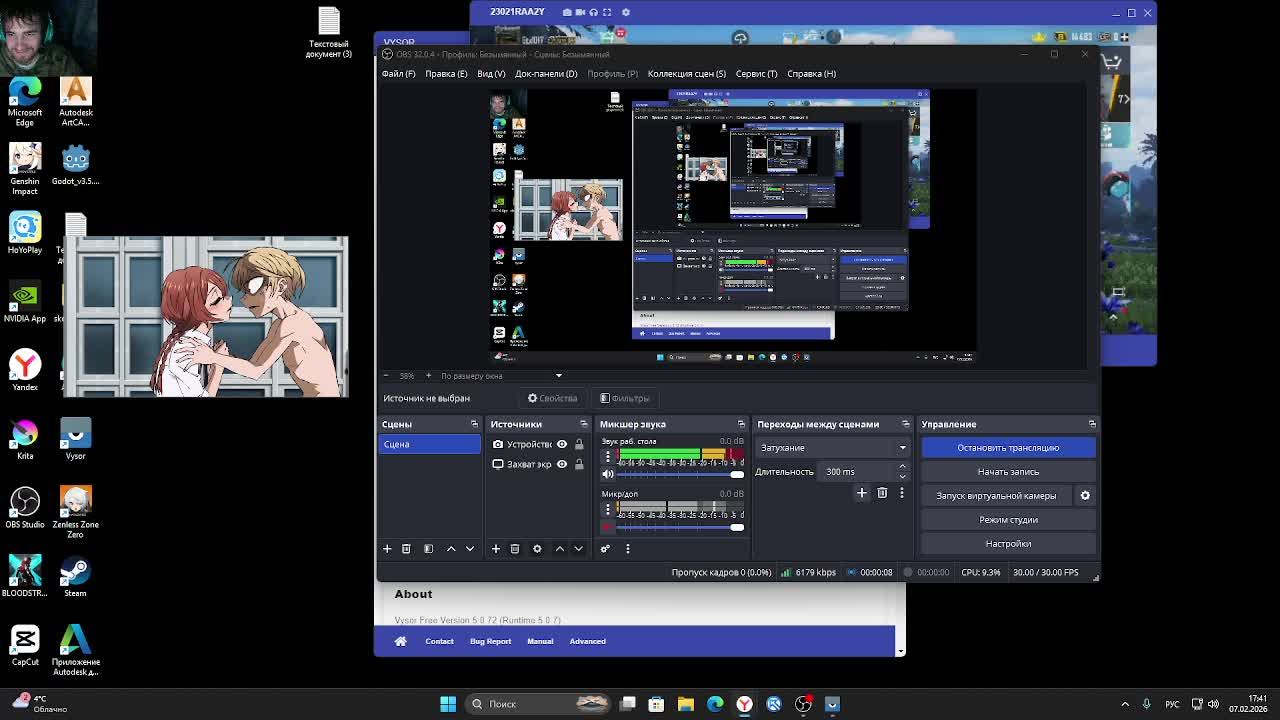Click virtual camera settings gear icon
Screen dimensions: 1280x720
click(x=1085, y=496)
